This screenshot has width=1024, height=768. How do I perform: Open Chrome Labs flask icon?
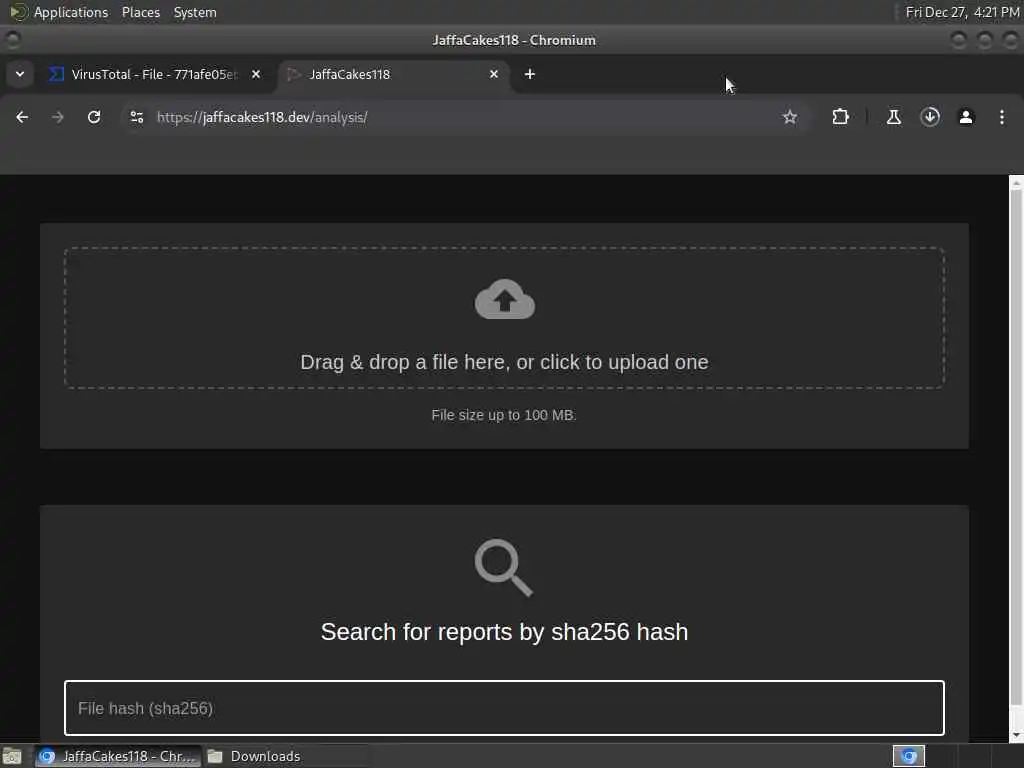893,117
